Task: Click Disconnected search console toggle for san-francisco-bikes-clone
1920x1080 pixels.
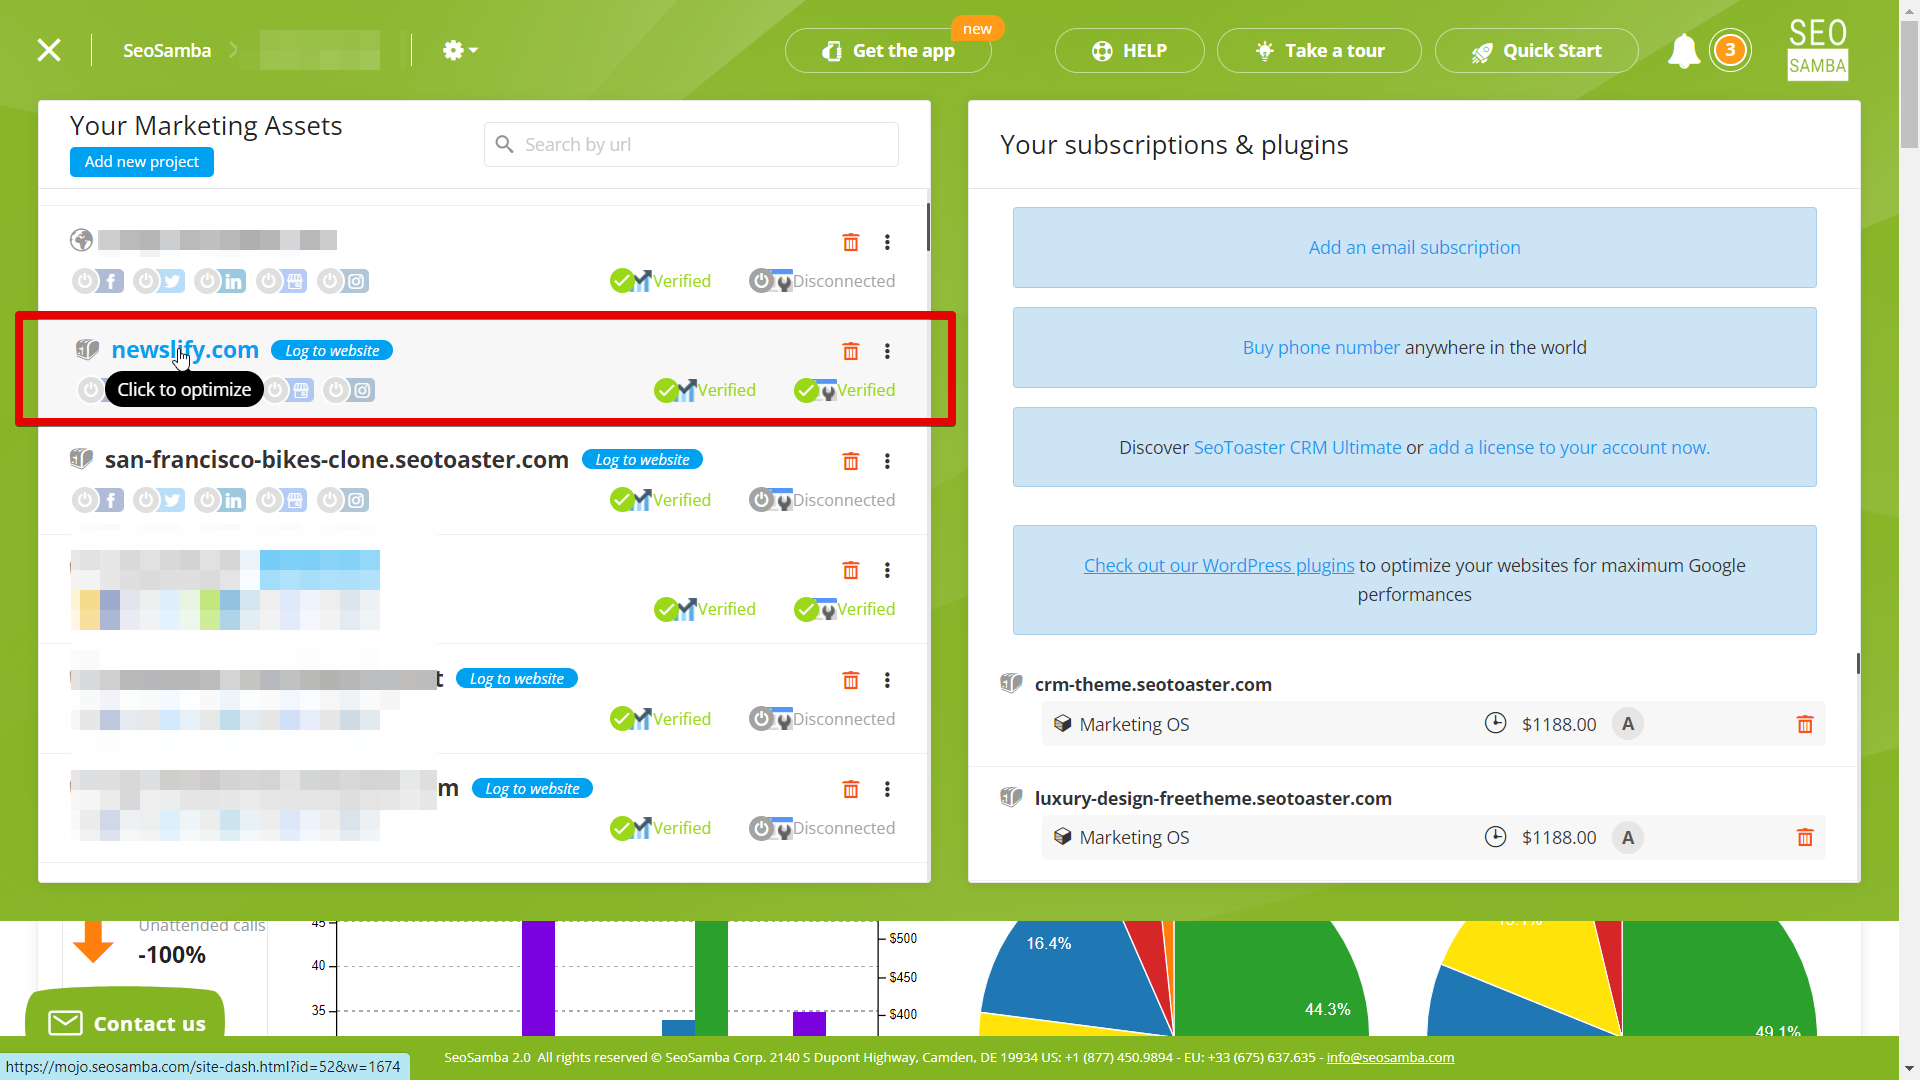Action: coord(822,500)
